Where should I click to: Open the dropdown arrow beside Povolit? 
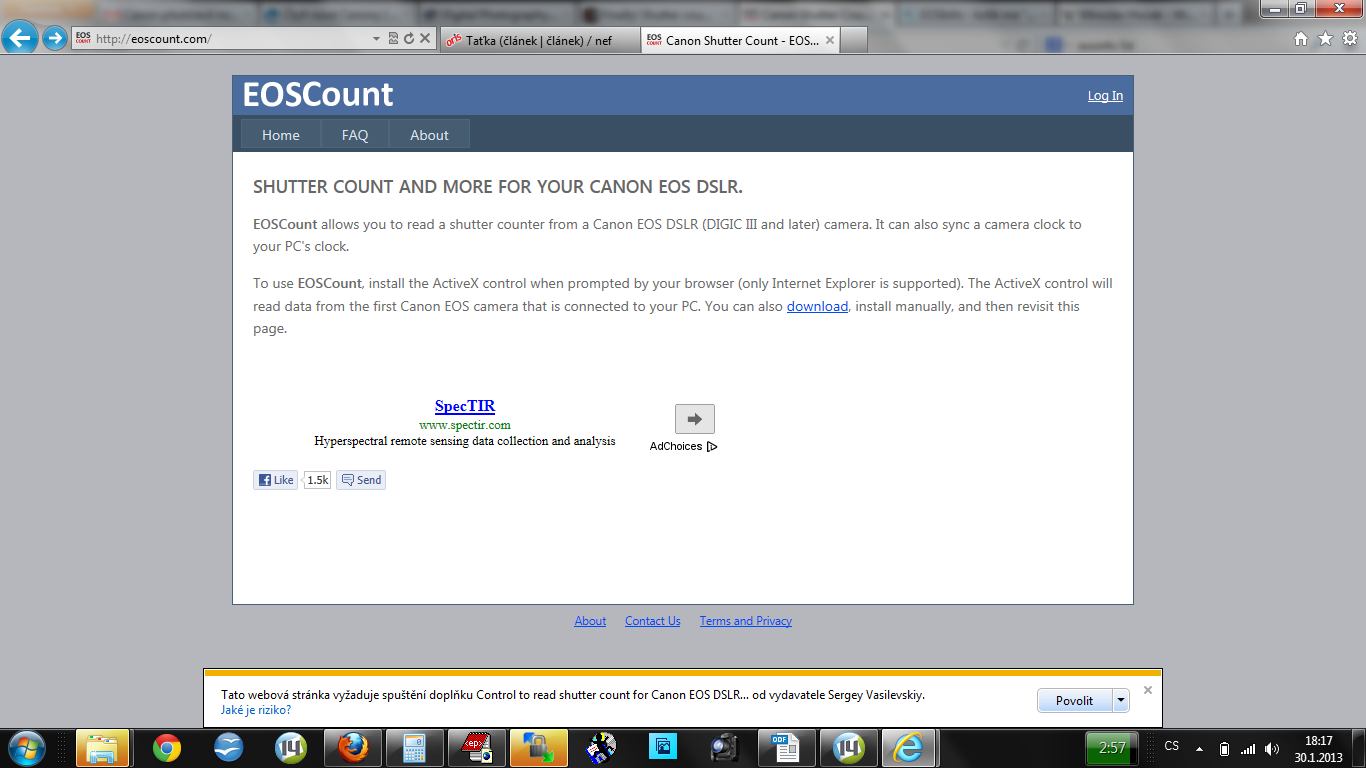coord(1121,701)
